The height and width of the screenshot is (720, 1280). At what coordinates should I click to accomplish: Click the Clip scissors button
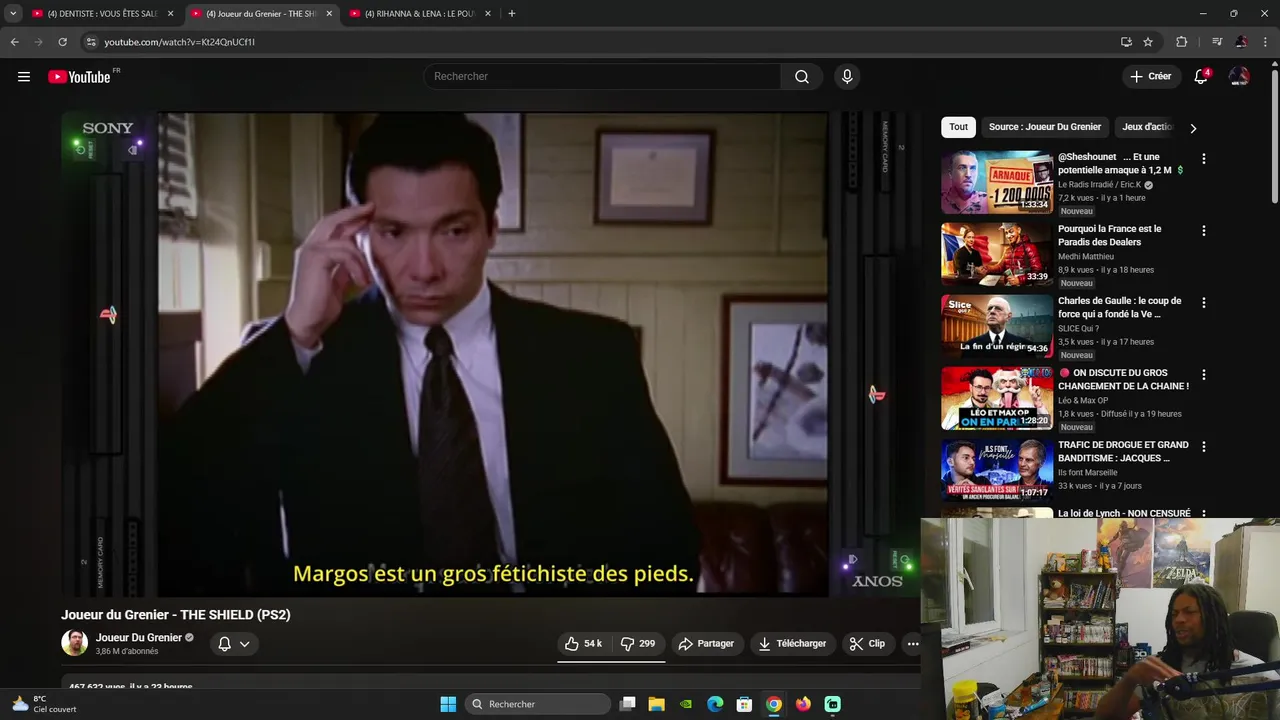tap(867, 644)
